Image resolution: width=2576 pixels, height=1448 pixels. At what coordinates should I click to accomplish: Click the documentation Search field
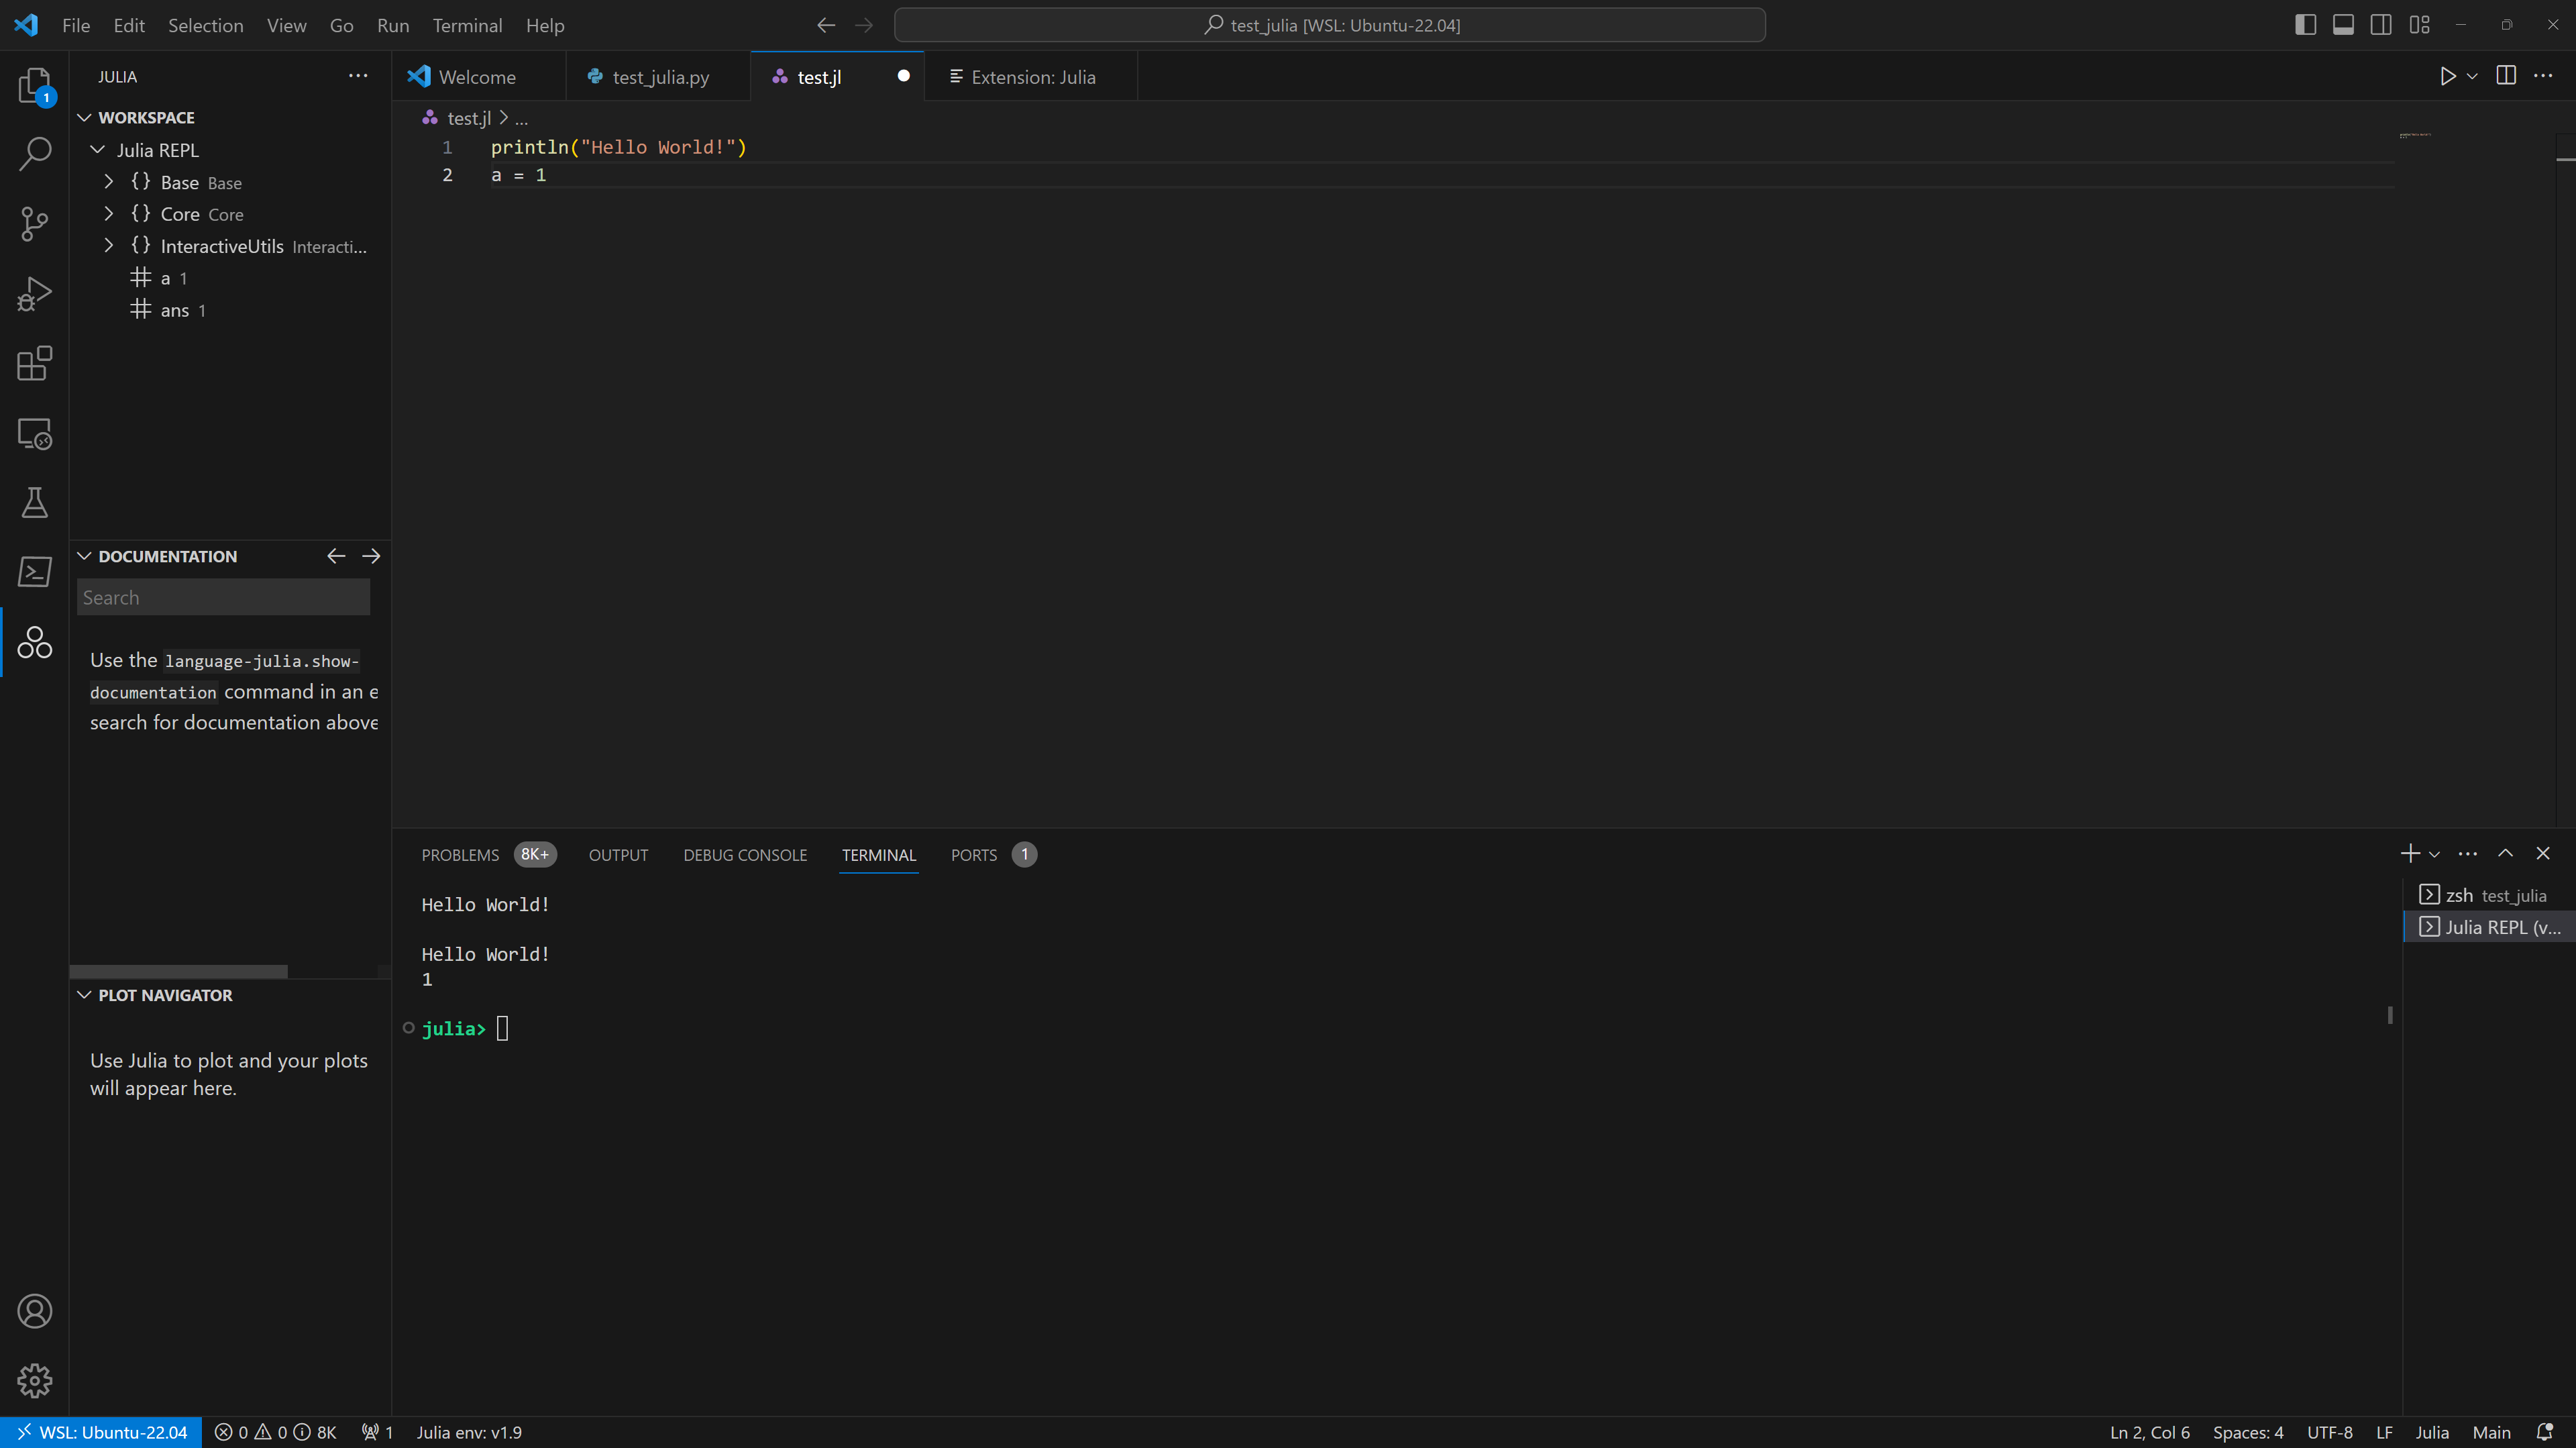(x=223, y=597)
